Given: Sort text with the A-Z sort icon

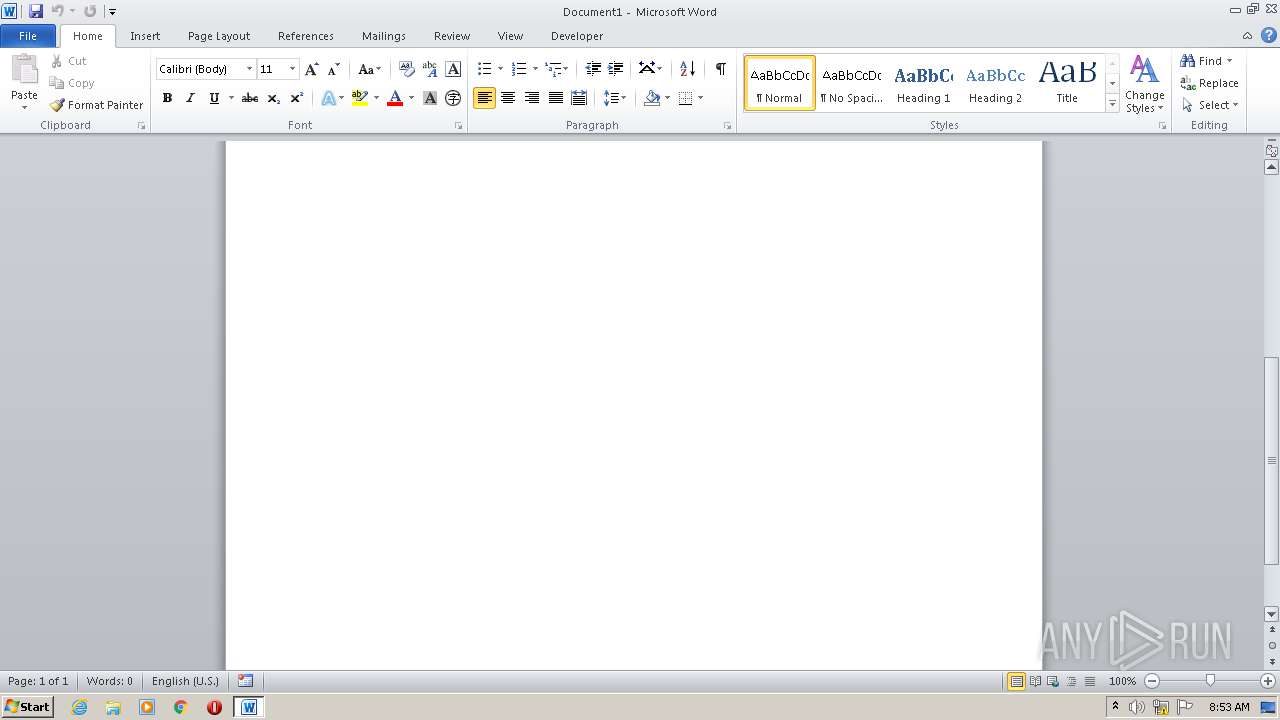Looking at the screenshot, I should click(687, 69).
